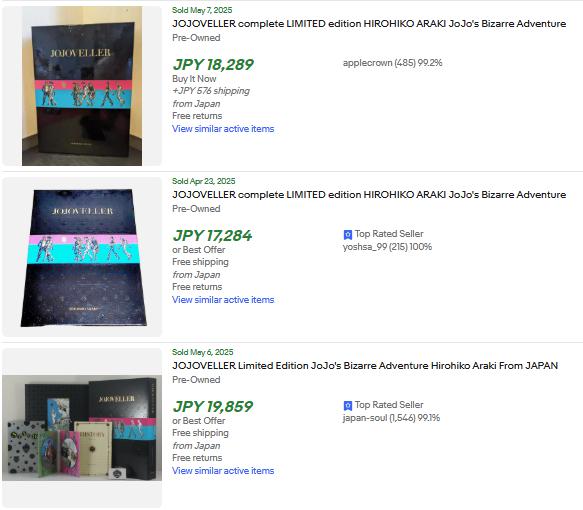Click Top Rated Seller text above yoshsa_99

tap(389, 234)
